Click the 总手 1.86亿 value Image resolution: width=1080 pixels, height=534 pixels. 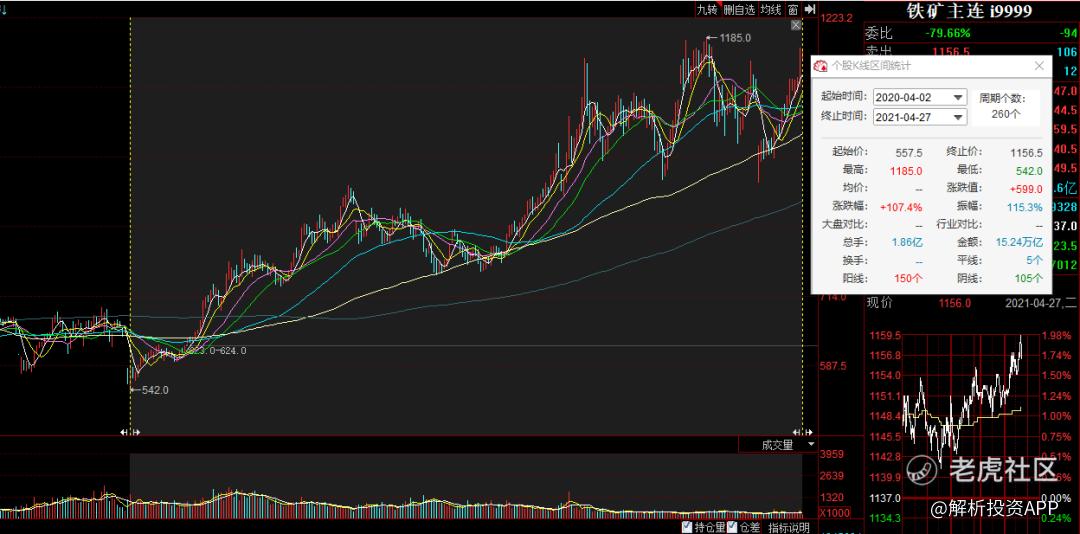[x=907, y=243]
